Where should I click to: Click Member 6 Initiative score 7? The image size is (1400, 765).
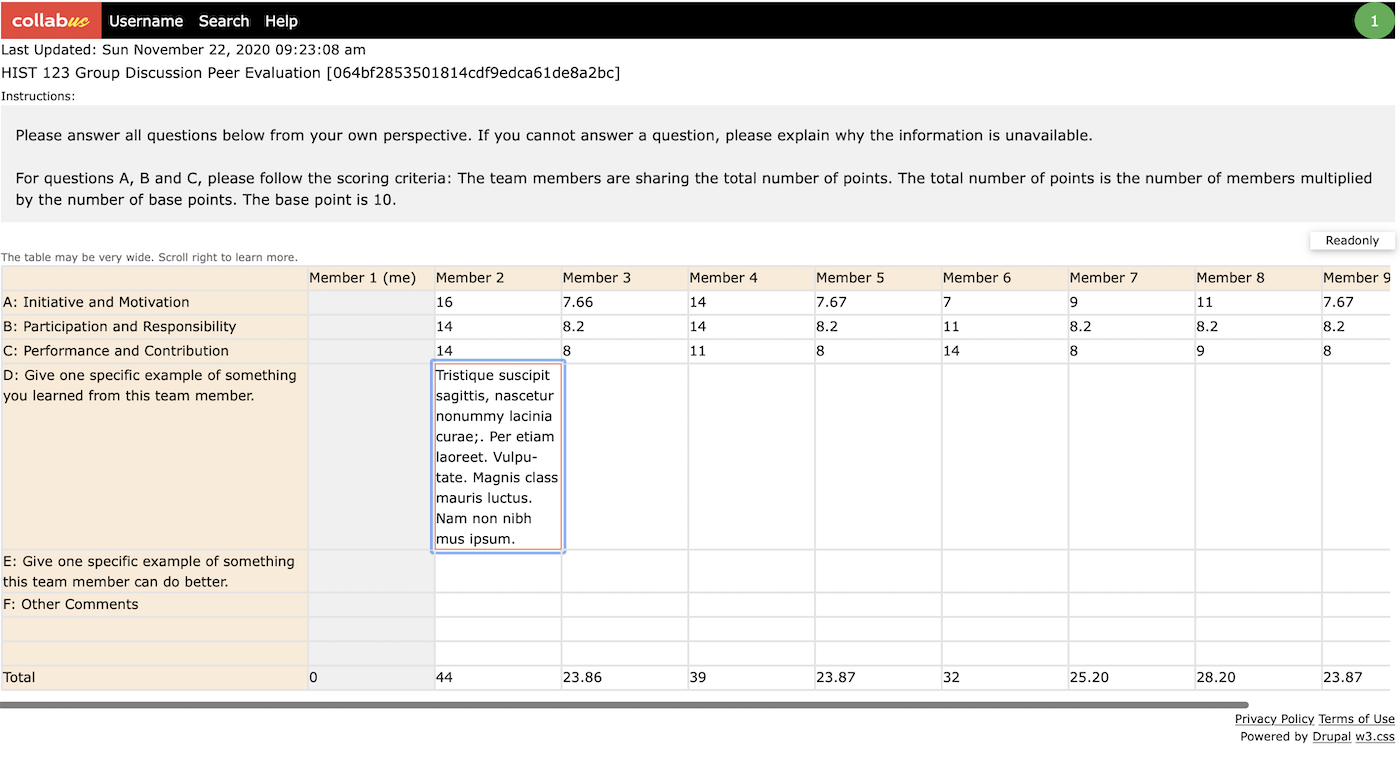pyautogui.click(x=1005, y=302)
